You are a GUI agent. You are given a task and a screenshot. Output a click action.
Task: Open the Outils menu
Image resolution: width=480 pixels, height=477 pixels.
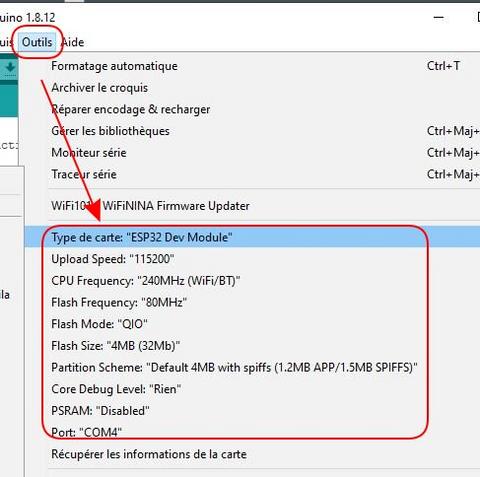[37, 42]
